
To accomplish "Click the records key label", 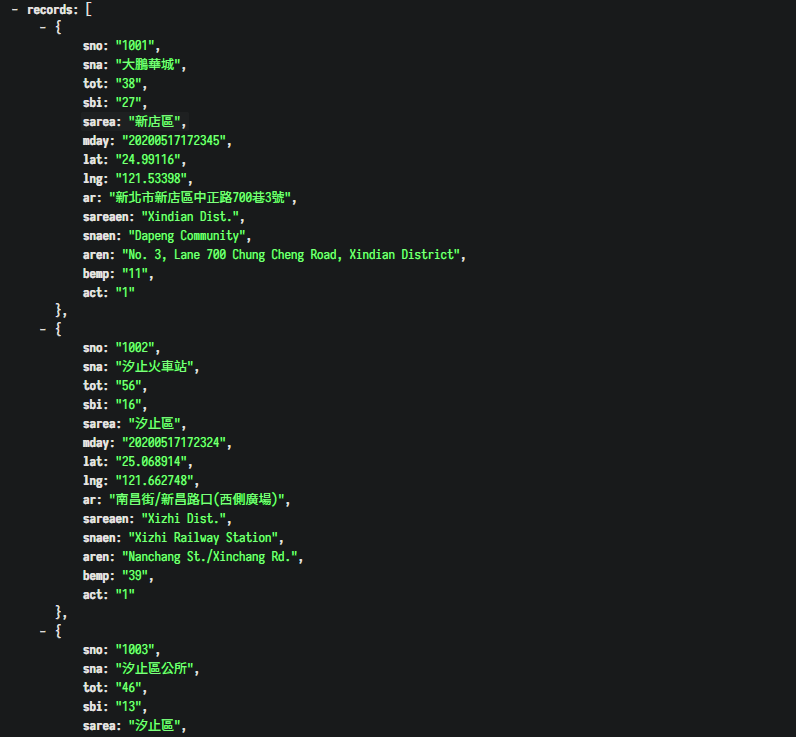I will tap(49, 10).
